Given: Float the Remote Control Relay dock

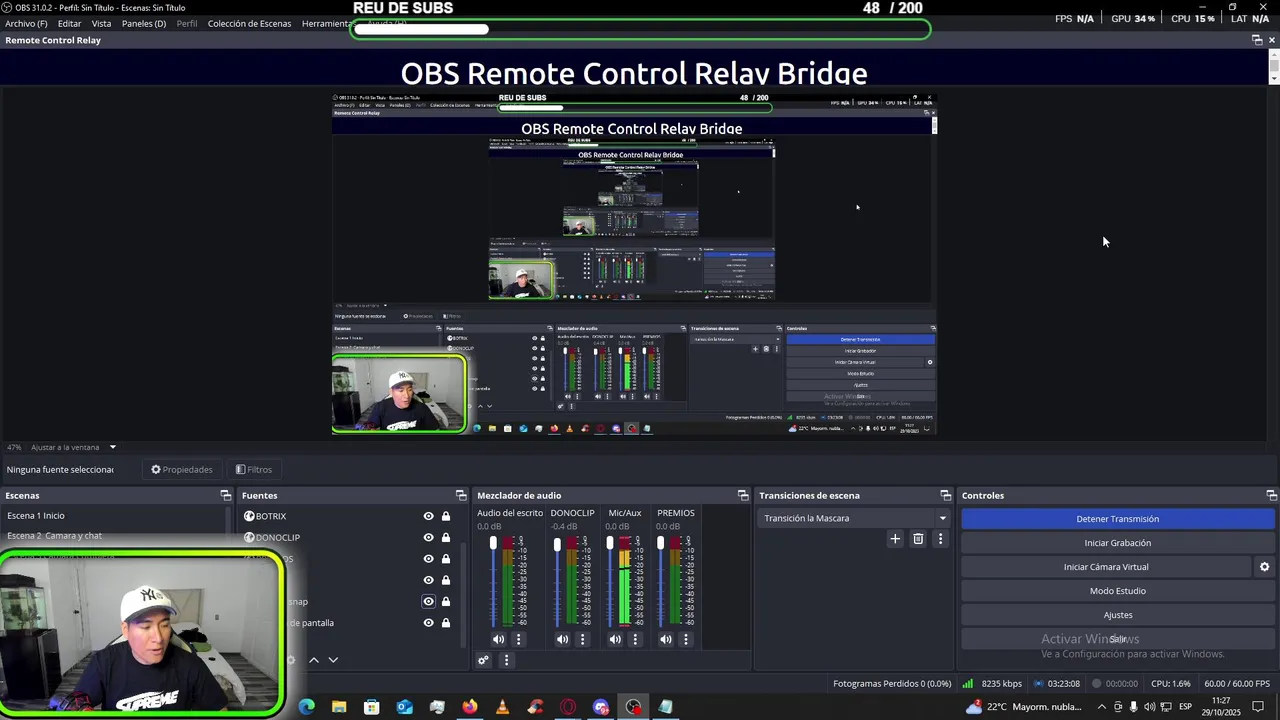Looking at the screenshot, I should tap(1257, 40).
